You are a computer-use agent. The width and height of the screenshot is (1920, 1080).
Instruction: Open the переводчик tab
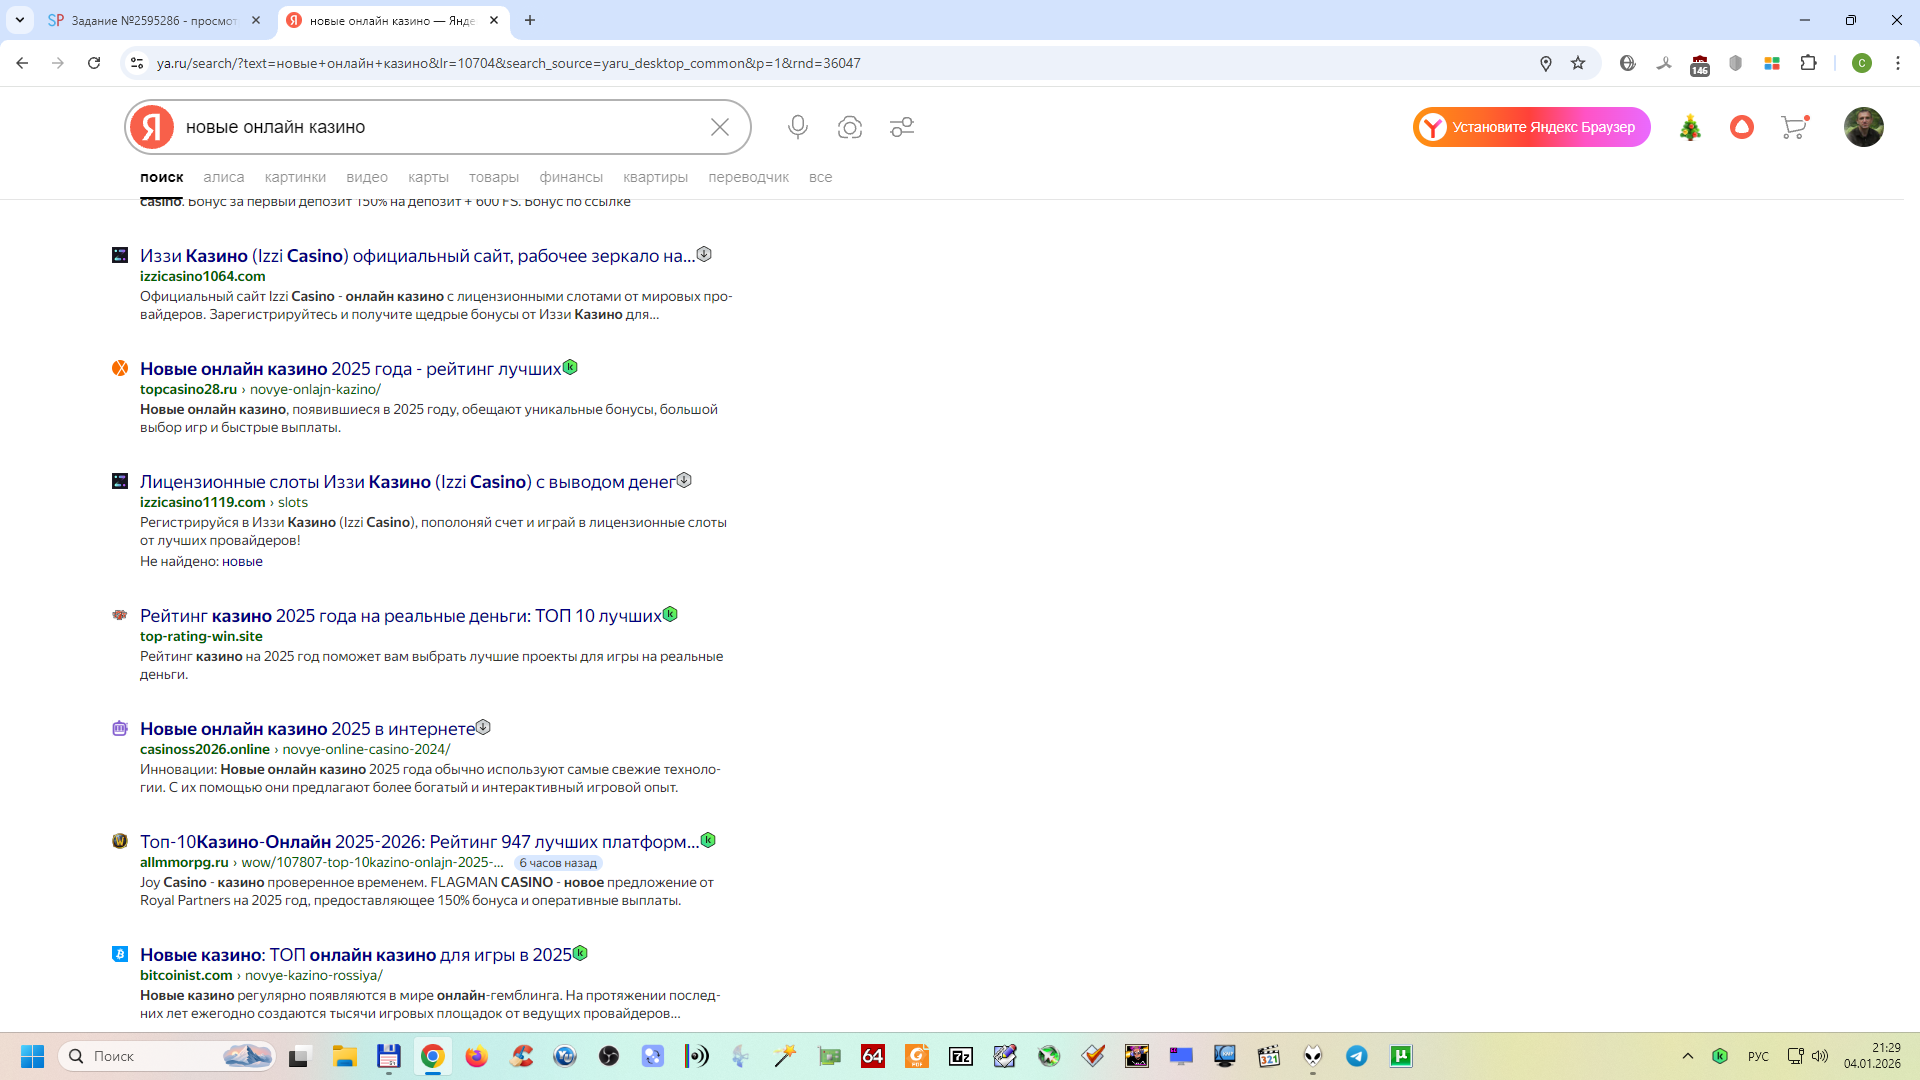(x=748, y=177)
